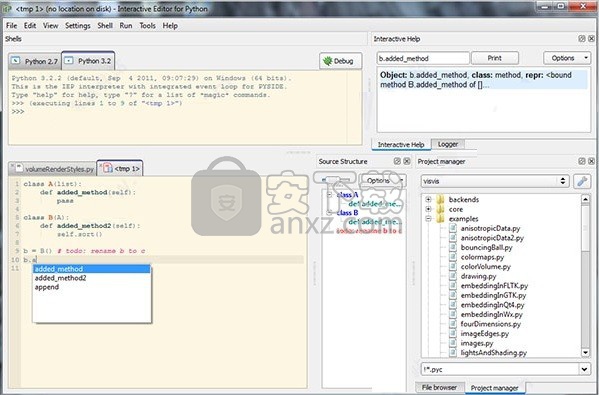Viewport: 599px width, 395px height.
Task: Open the Run menu
Action: [x=126, y=26]
